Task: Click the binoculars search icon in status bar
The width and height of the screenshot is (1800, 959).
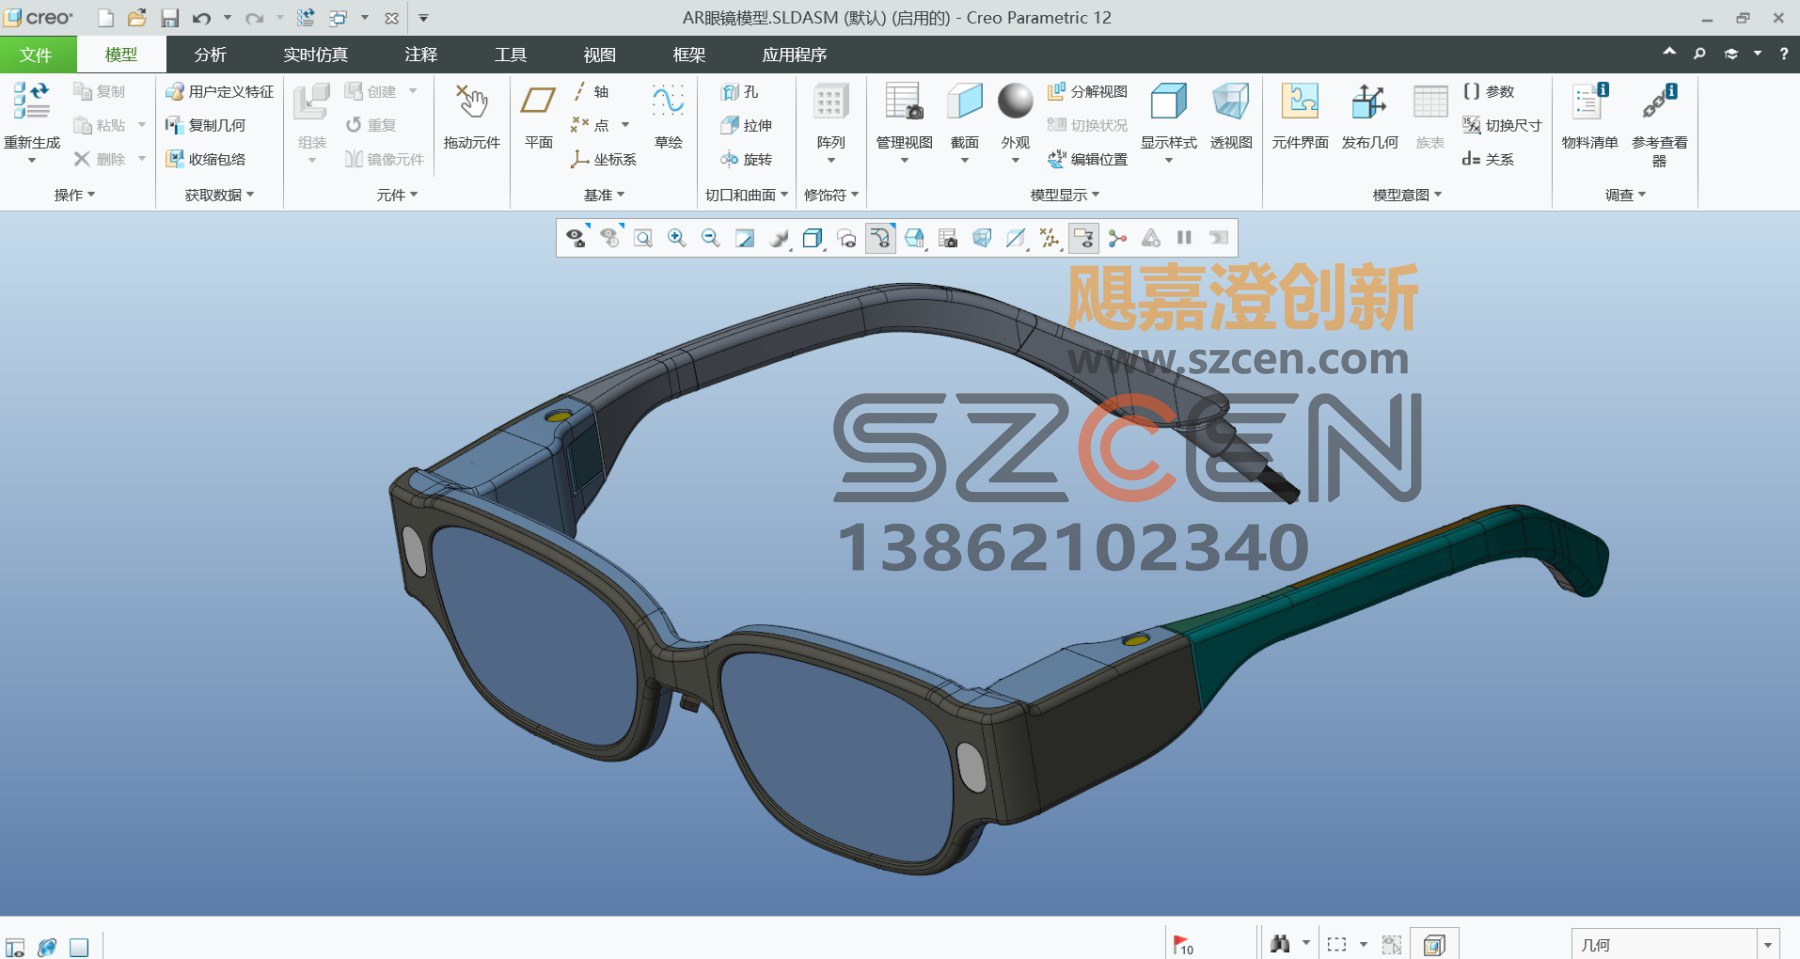Action: pos(1279,943)
